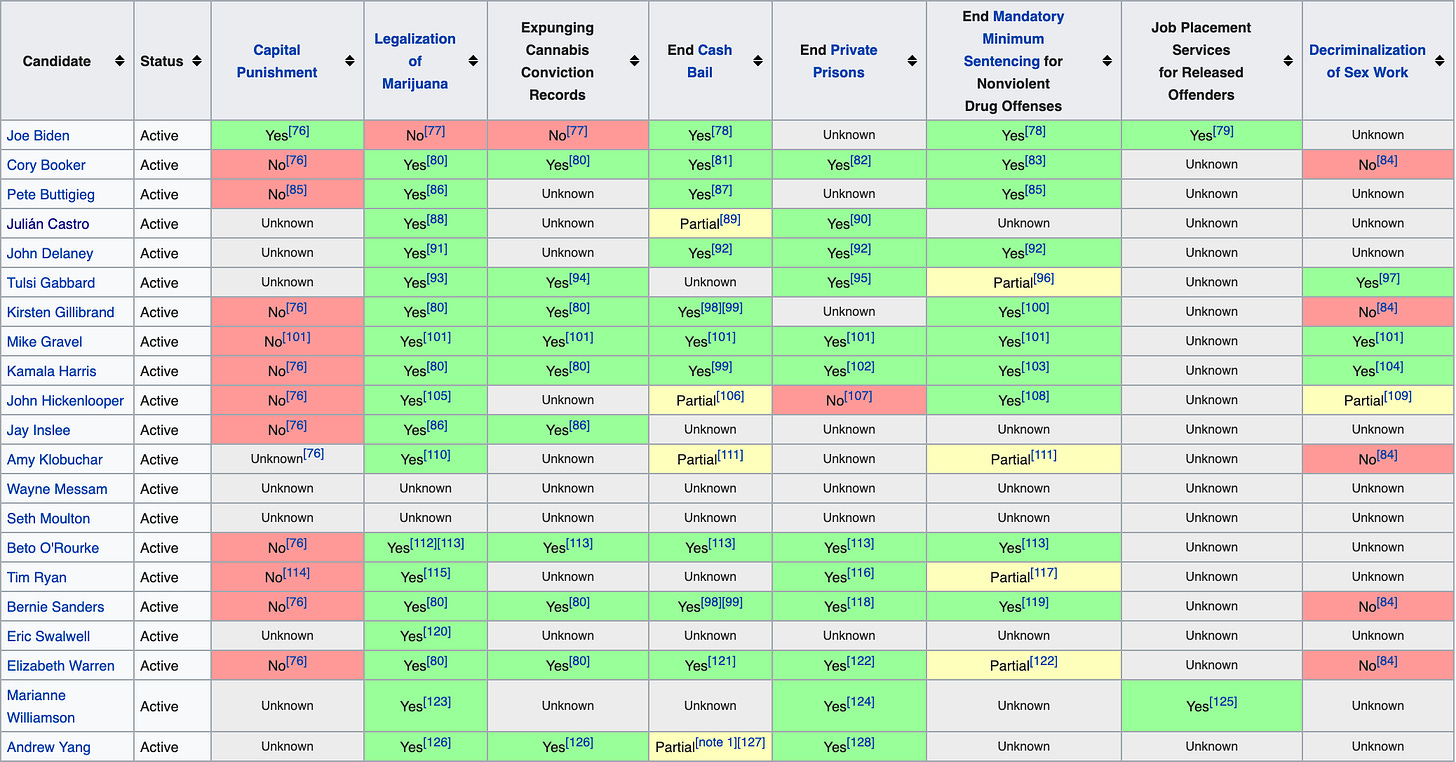Follow citation 117 in Tim Ryan's Partial cell
This screenshot has width=1456, height=762.
click(1046, 573)
